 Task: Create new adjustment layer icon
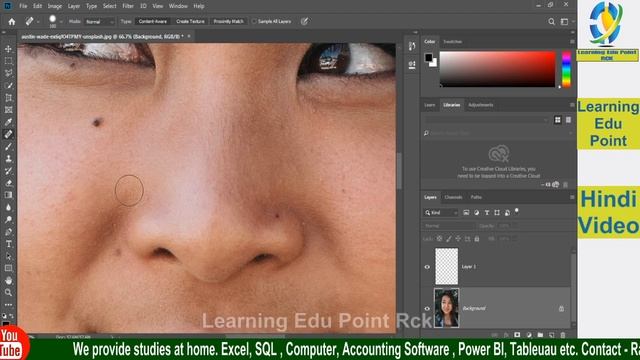pyautogui.click(x=529, y=335)
